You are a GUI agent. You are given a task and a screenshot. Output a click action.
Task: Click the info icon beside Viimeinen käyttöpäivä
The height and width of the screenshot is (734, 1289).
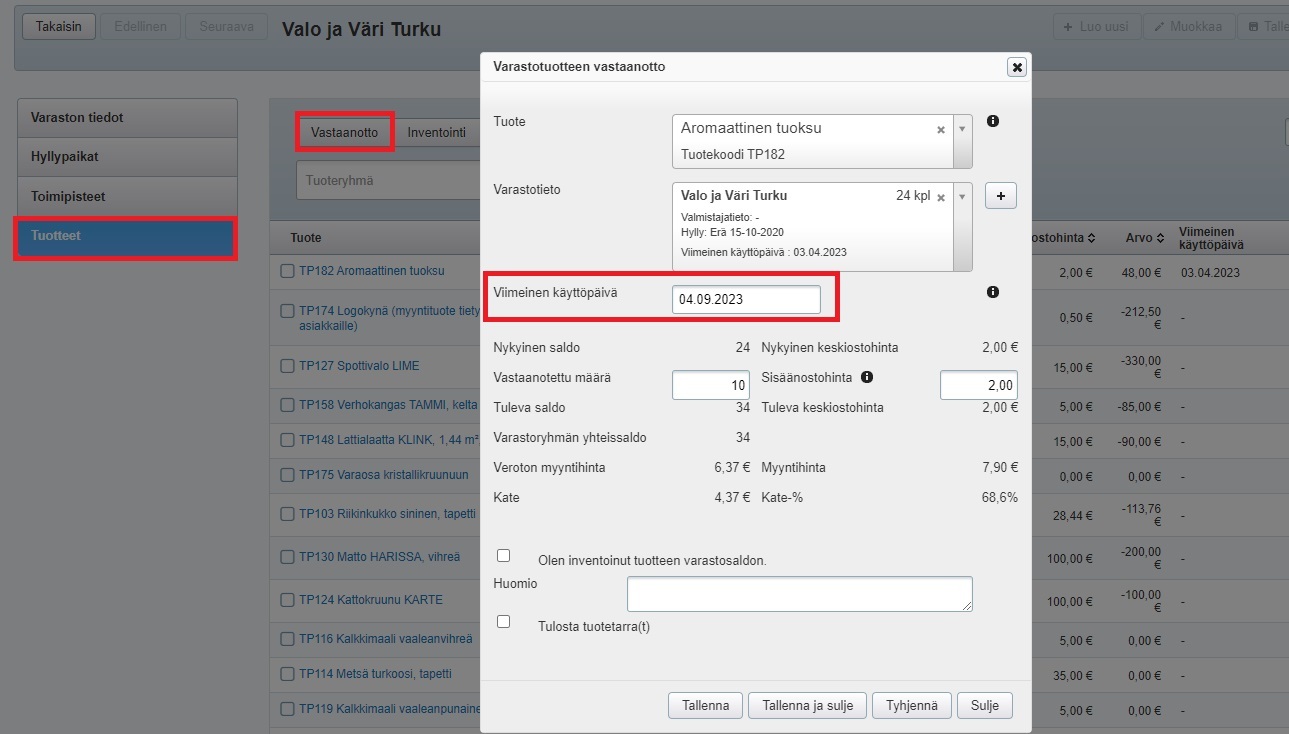[x=993, y=292]
